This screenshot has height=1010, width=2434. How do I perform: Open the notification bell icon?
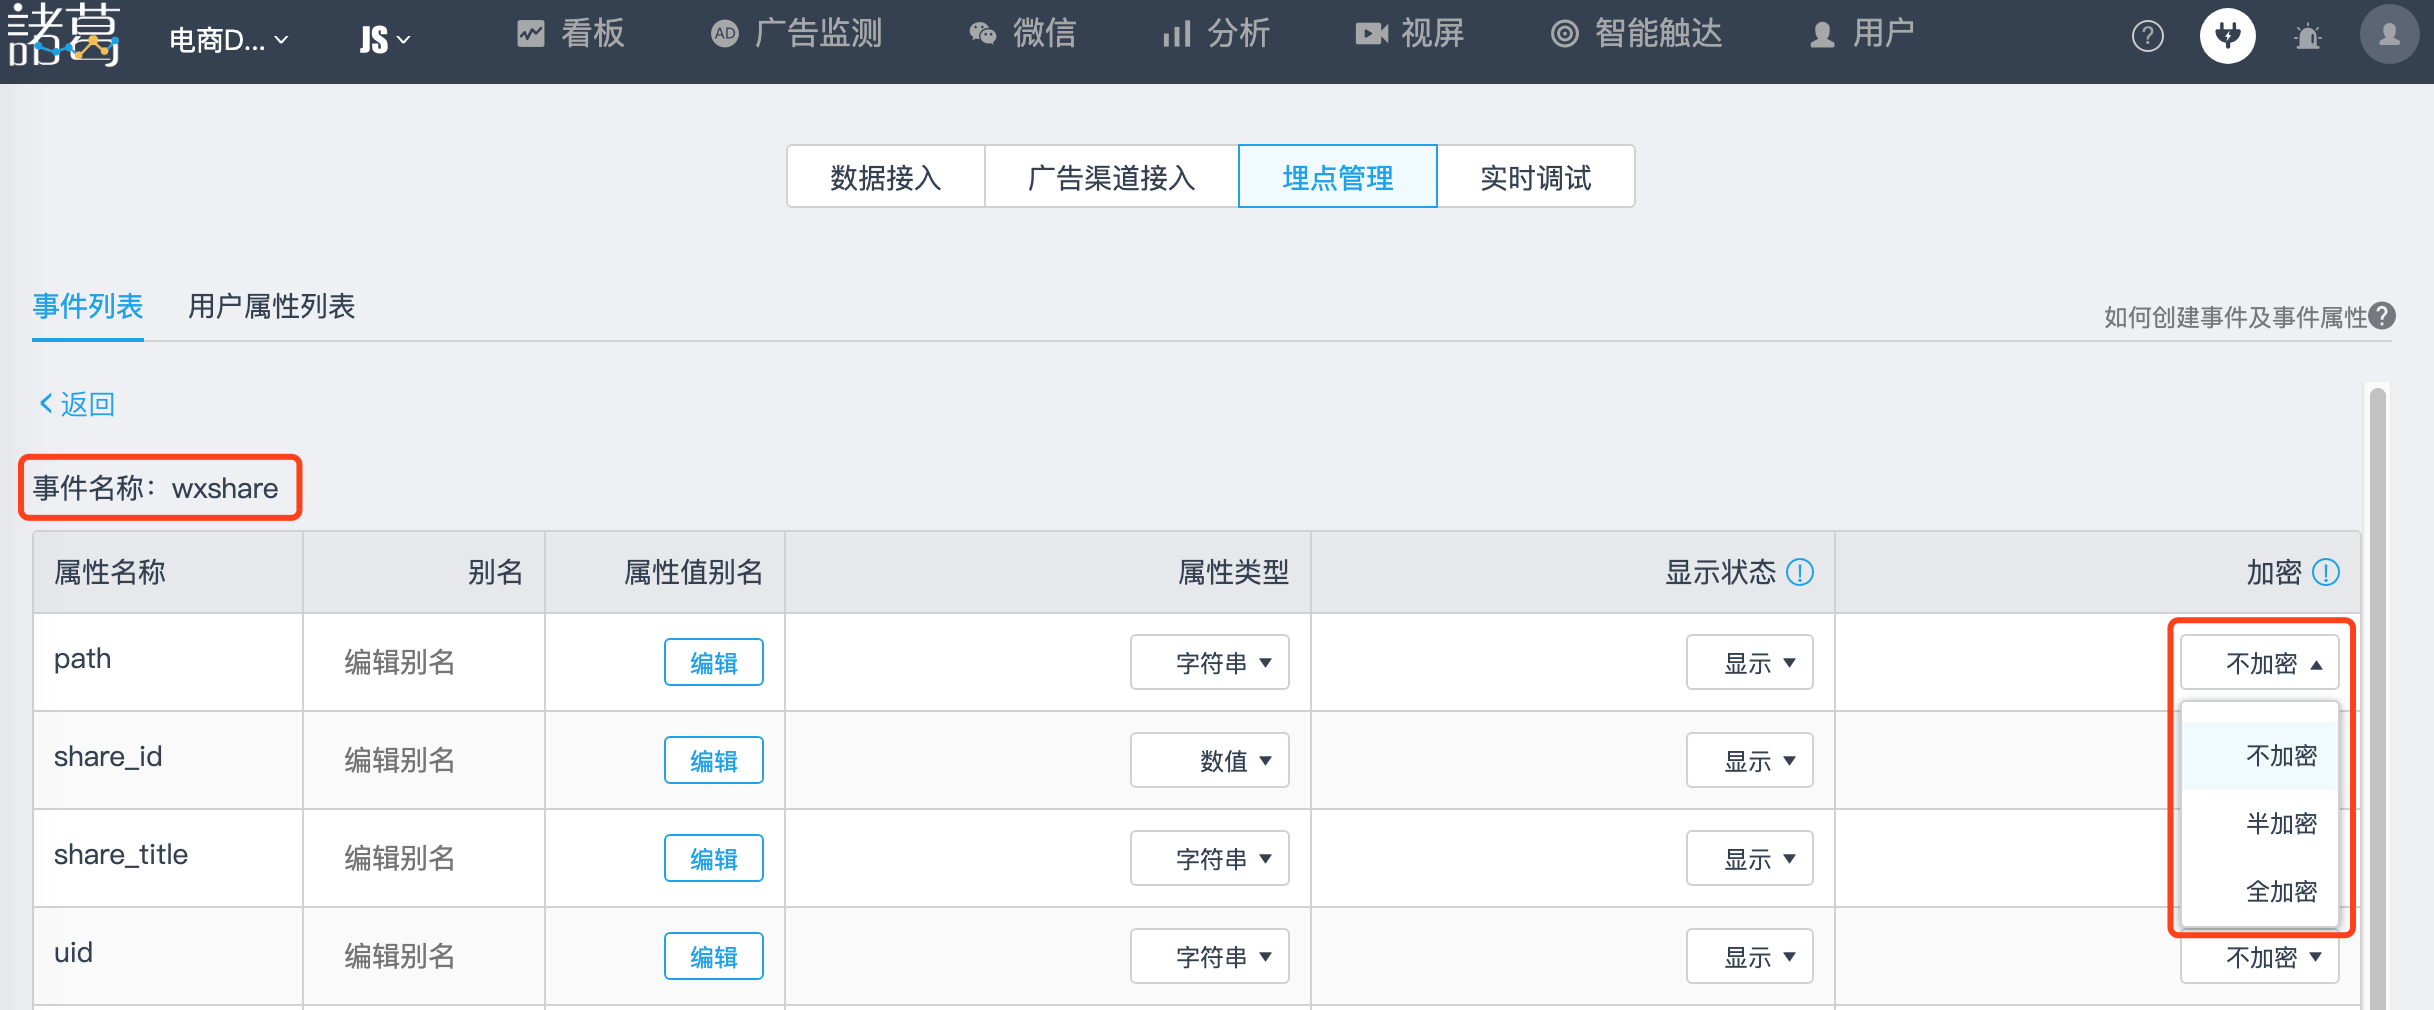pyautogui.click(x=2307, y=36)
